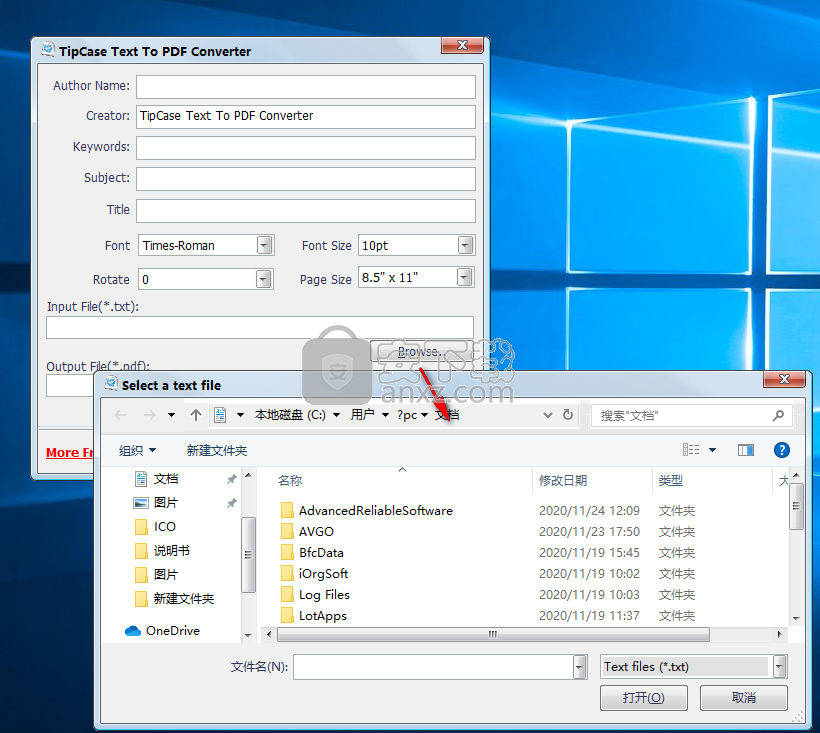This screenshot has height=733, width=820.
Task: Click the BfcData folder icon
Action: click(x=287, y=552)
